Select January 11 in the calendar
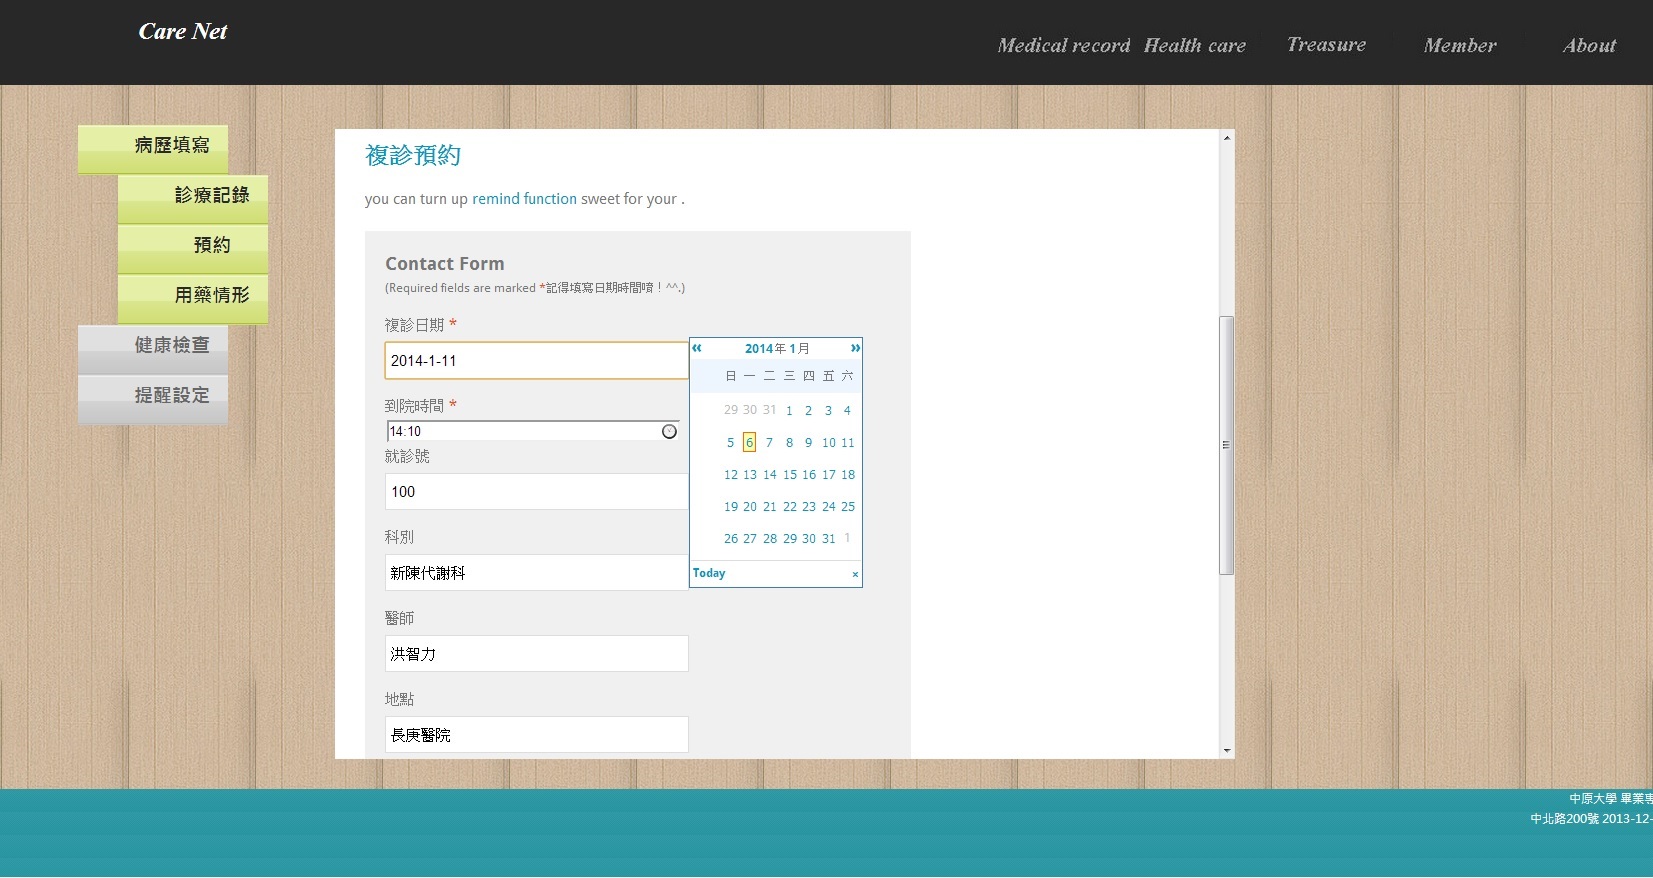Viewport: 1653px width, 878px height. (x=847, y=443)
